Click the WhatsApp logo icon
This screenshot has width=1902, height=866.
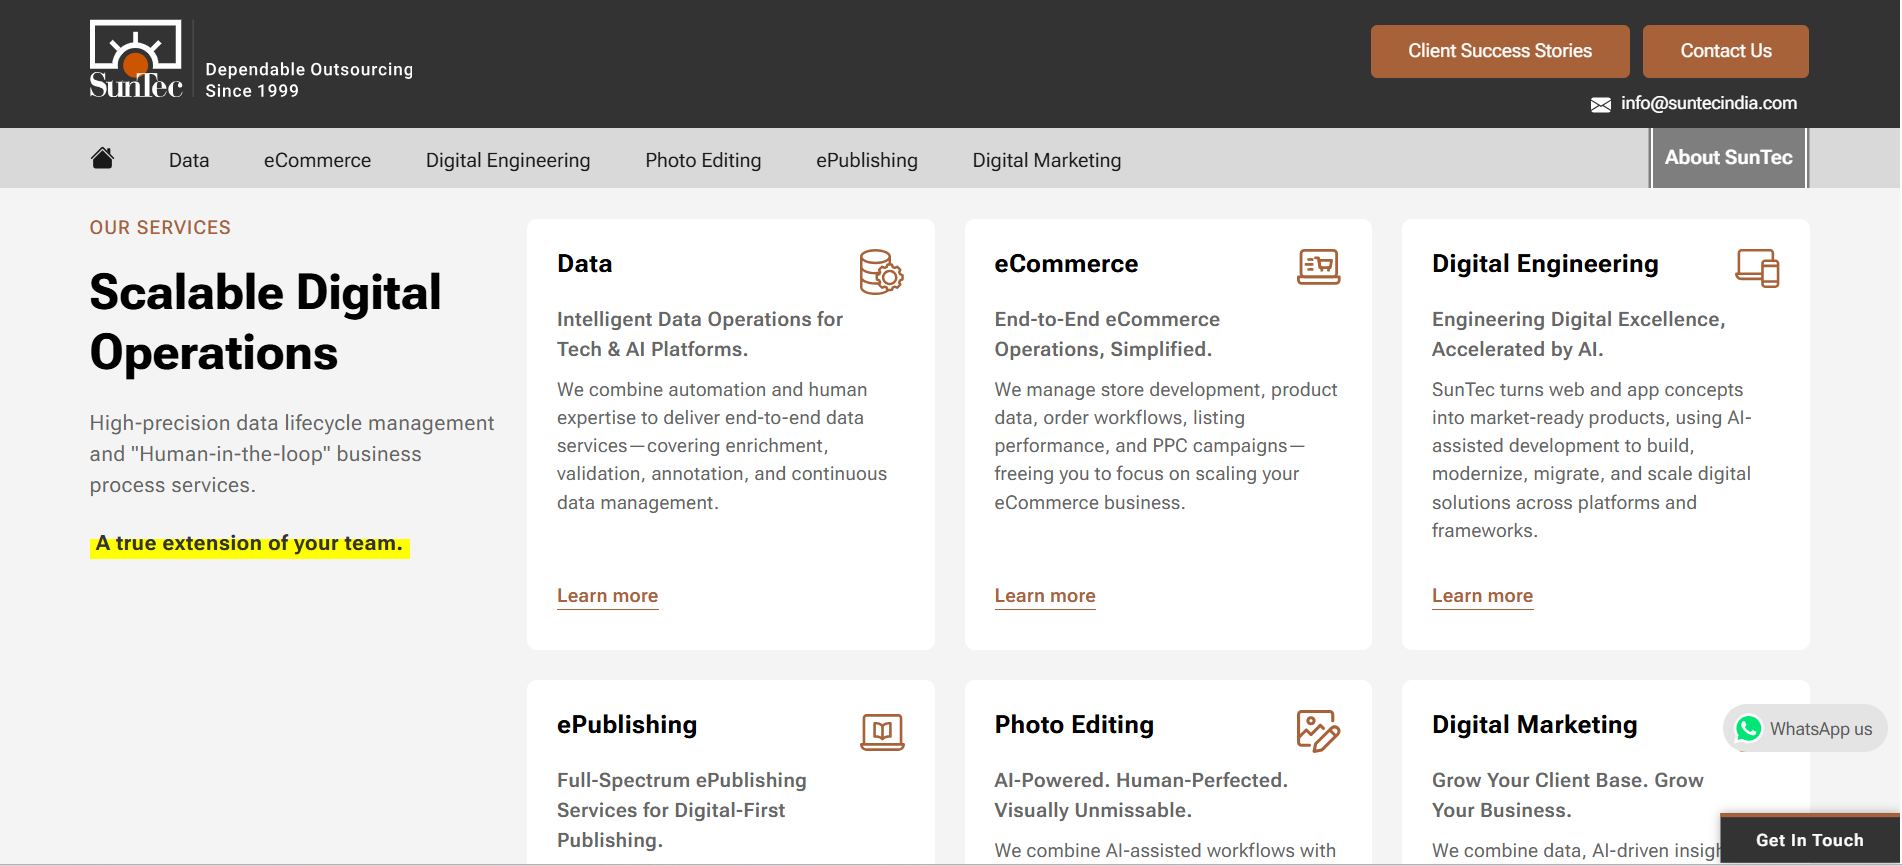pos(1748,729)
